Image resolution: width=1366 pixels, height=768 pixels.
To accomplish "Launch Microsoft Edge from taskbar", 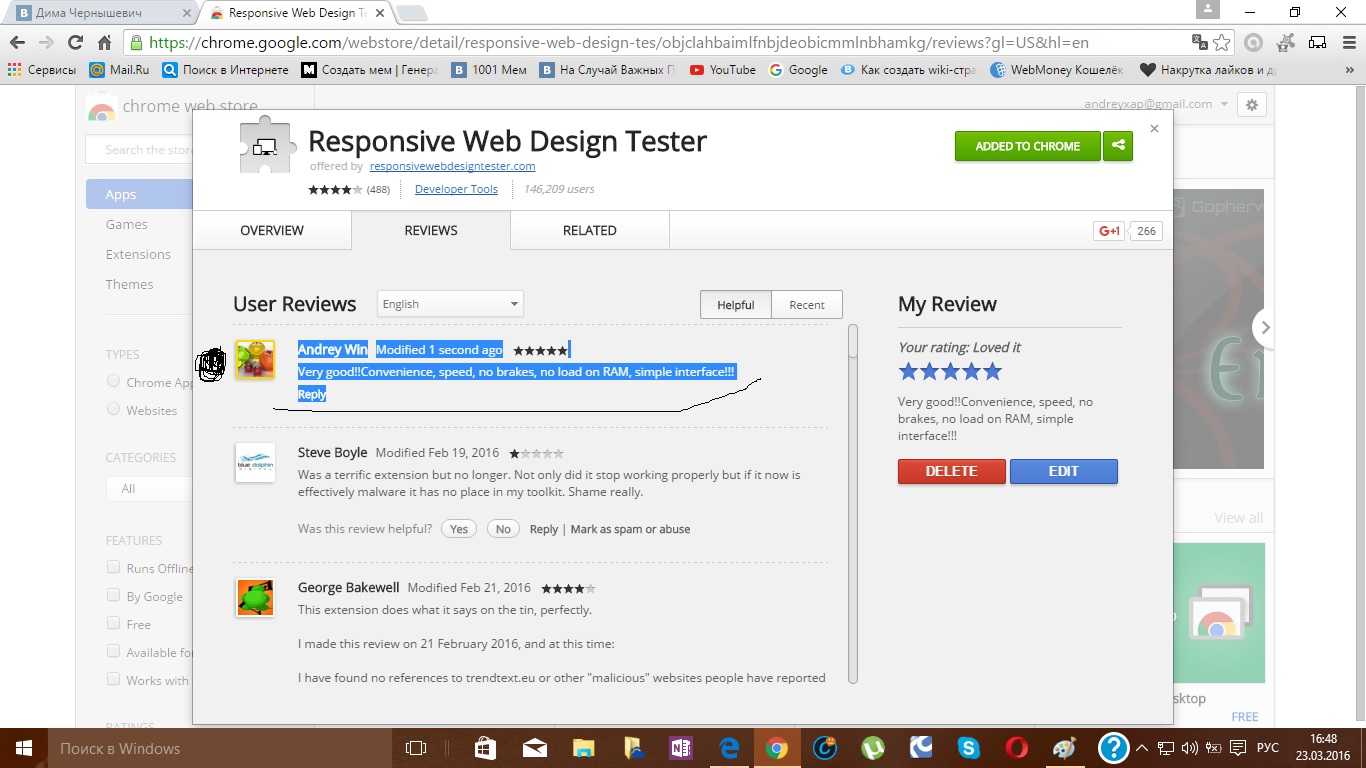I will [x=729, y=748].
